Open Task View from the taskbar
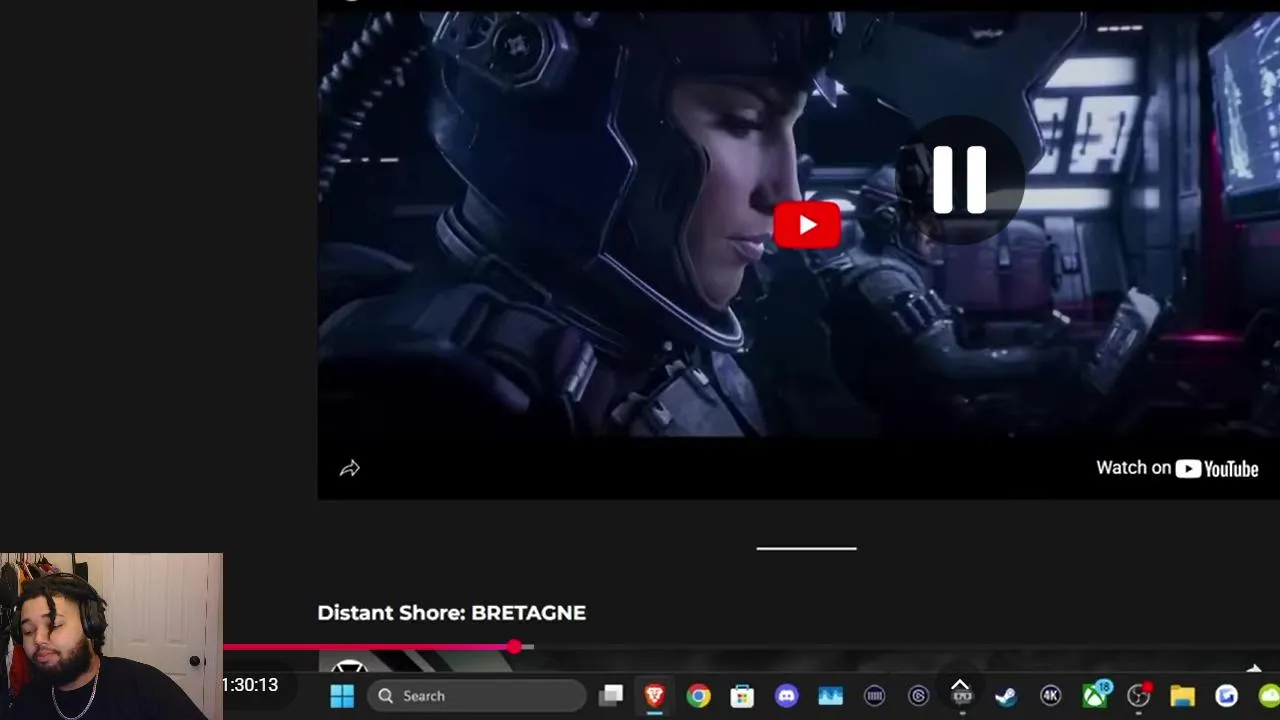Viewport: 1280px width, 720px height. (611, 696)
